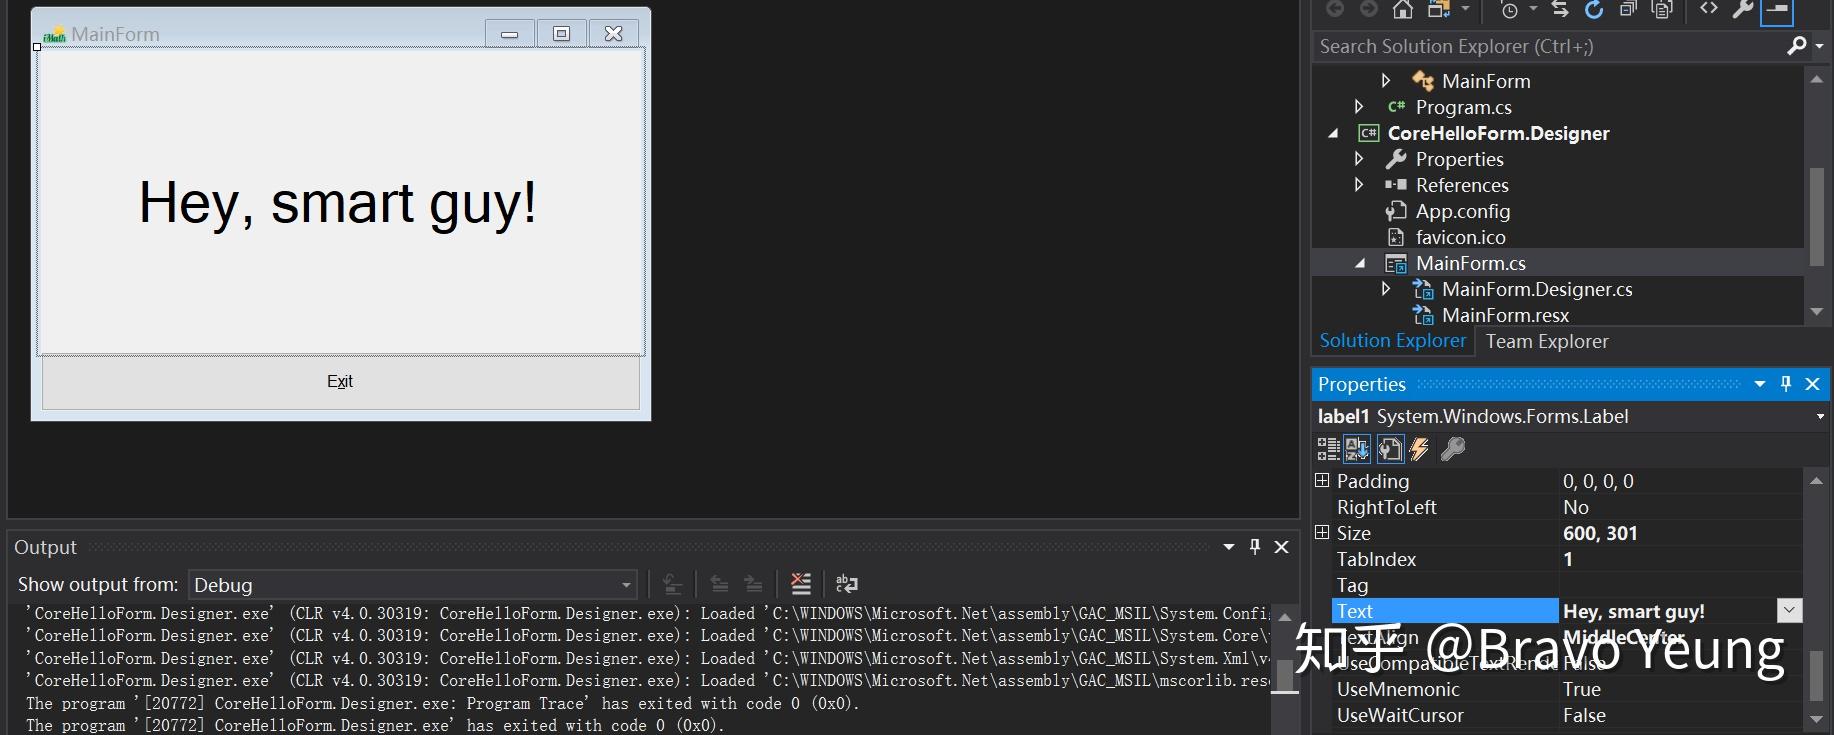Open Properties panel window position menu
1834x735 pixels.
1760,384
